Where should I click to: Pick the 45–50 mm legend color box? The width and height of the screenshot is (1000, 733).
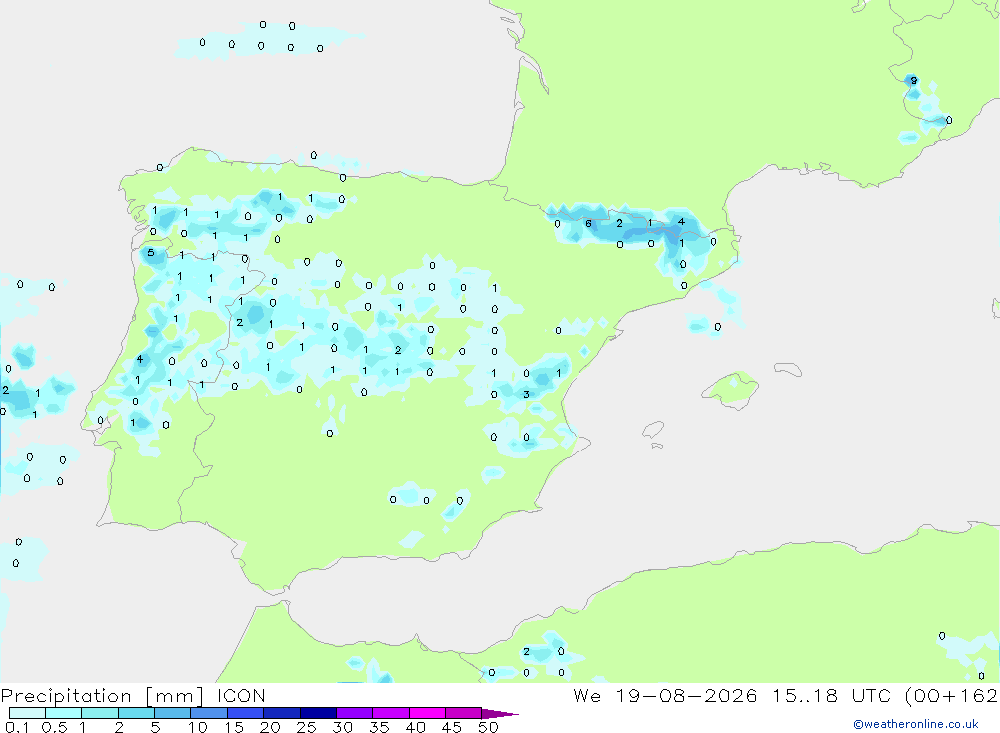[x=464, y=713]
